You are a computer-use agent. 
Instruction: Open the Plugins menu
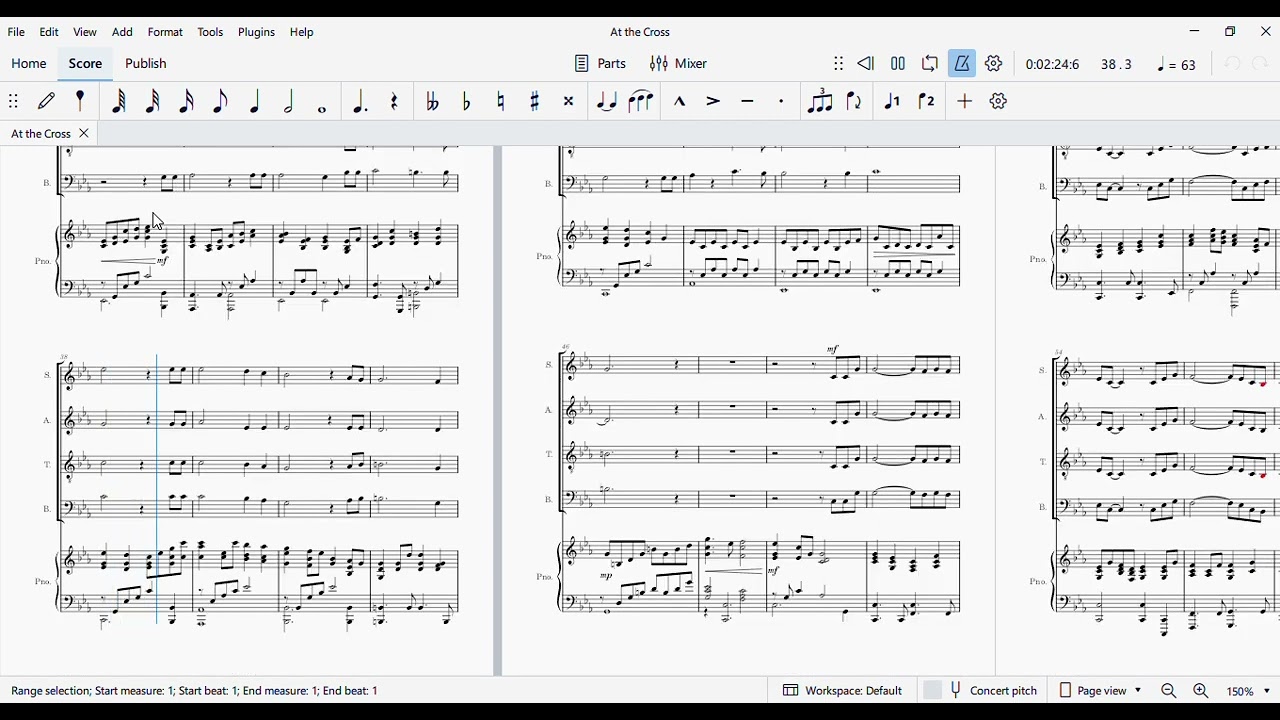(x=257, y=32)
